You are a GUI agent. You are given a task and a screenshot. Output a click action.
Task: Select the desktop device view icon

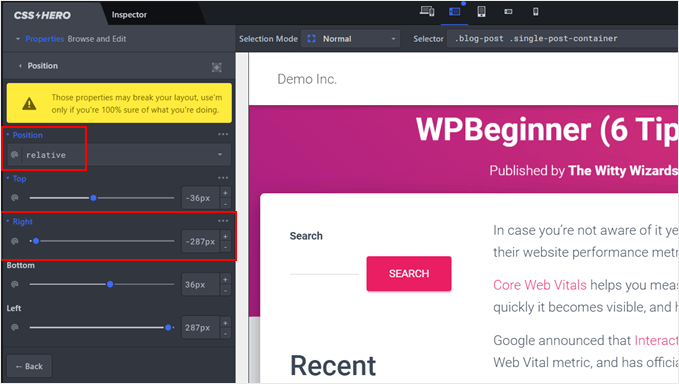pos(427,11)
